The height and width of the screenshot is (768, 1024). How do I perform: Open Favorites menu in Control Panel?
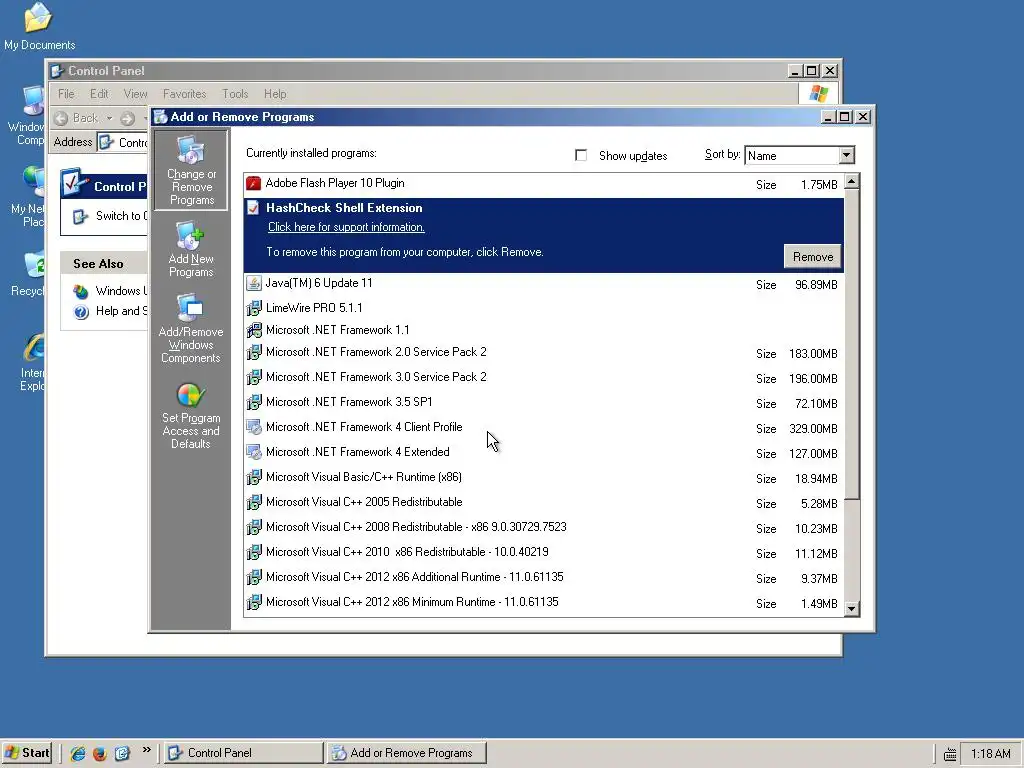[184, 94]
